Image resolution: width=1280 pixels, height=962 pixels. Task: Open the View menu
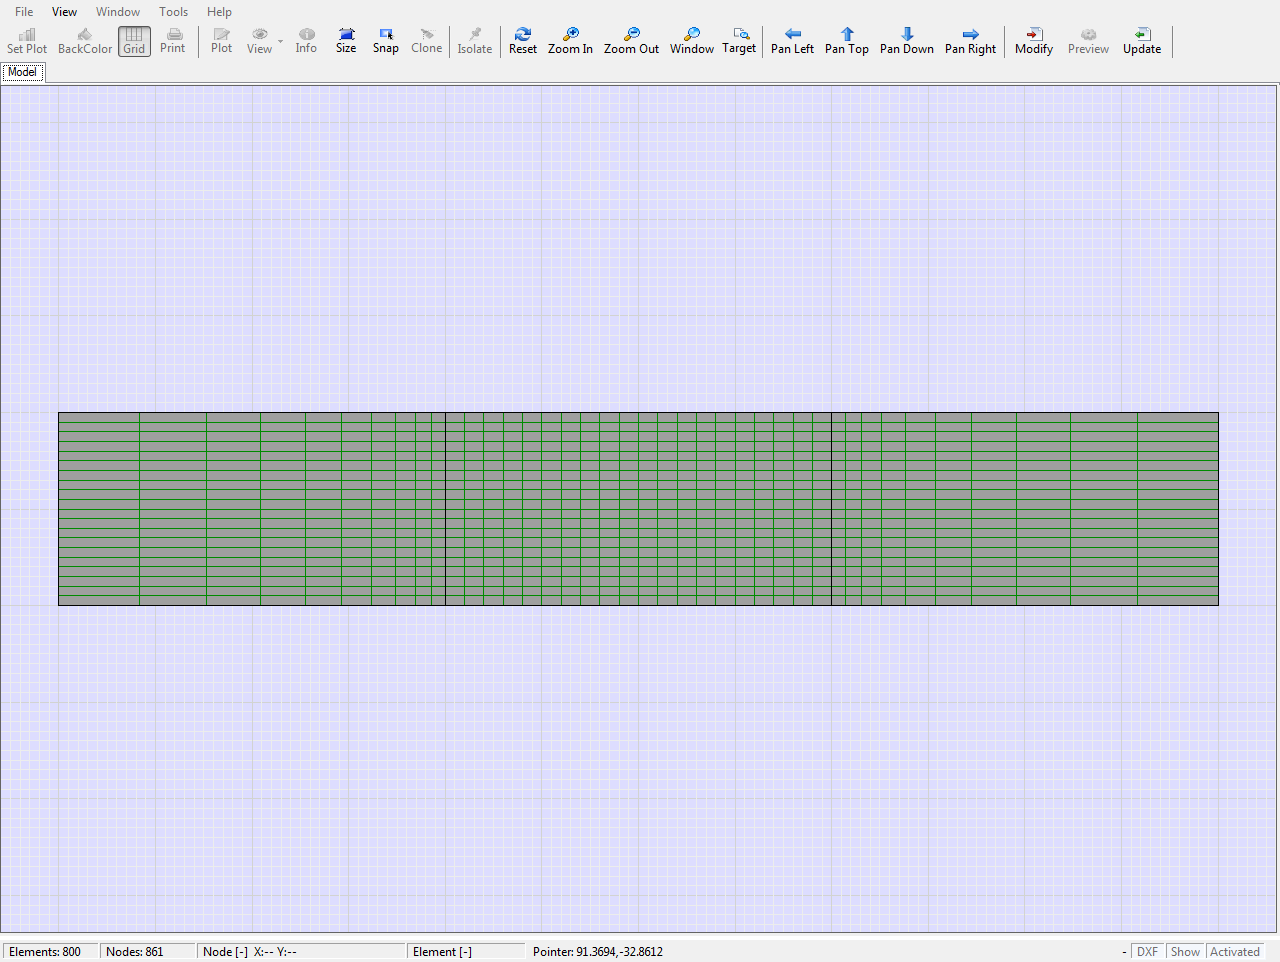click(x=64, y=12)
